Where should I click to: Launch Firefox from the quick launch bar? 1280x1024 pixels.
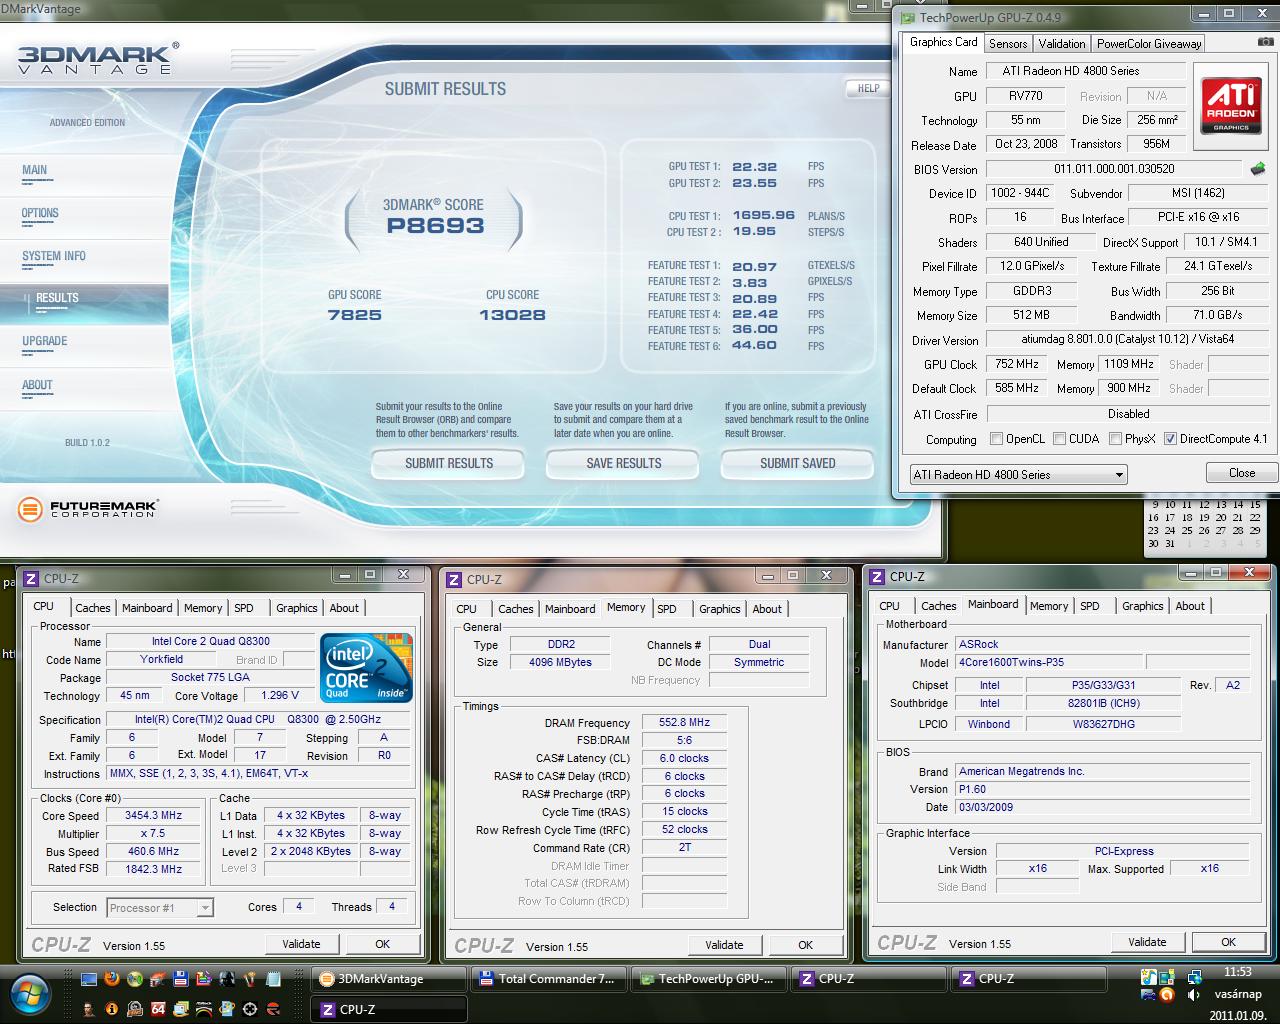click(x=111, y=979)
